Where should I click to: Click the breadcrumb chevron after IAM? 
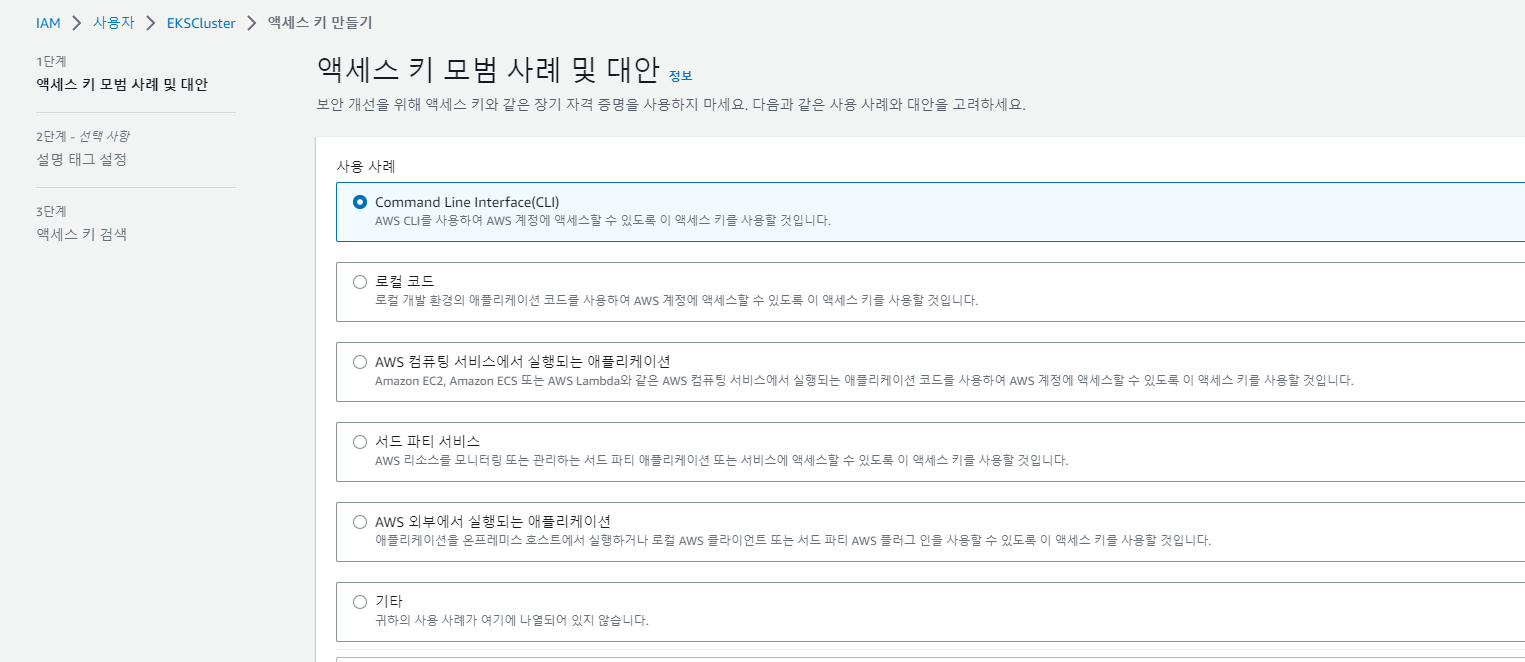tap(77, 23)
